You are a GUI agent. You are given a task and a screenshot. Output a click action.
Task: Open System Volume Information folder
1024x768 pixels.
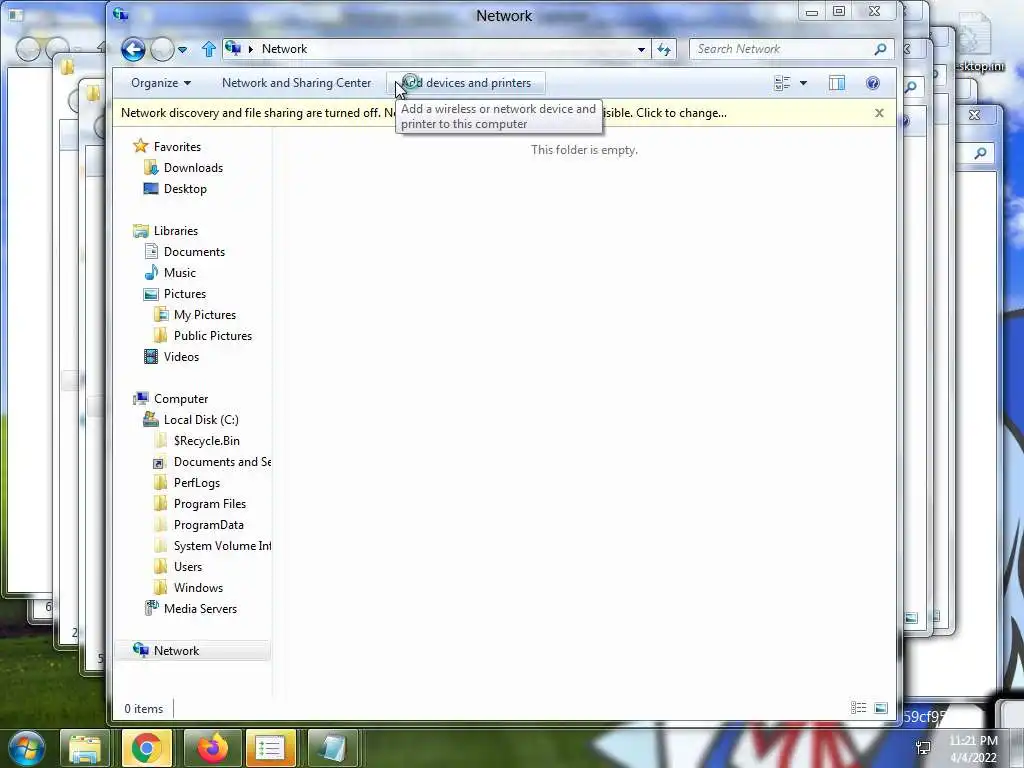coord(222,545)
